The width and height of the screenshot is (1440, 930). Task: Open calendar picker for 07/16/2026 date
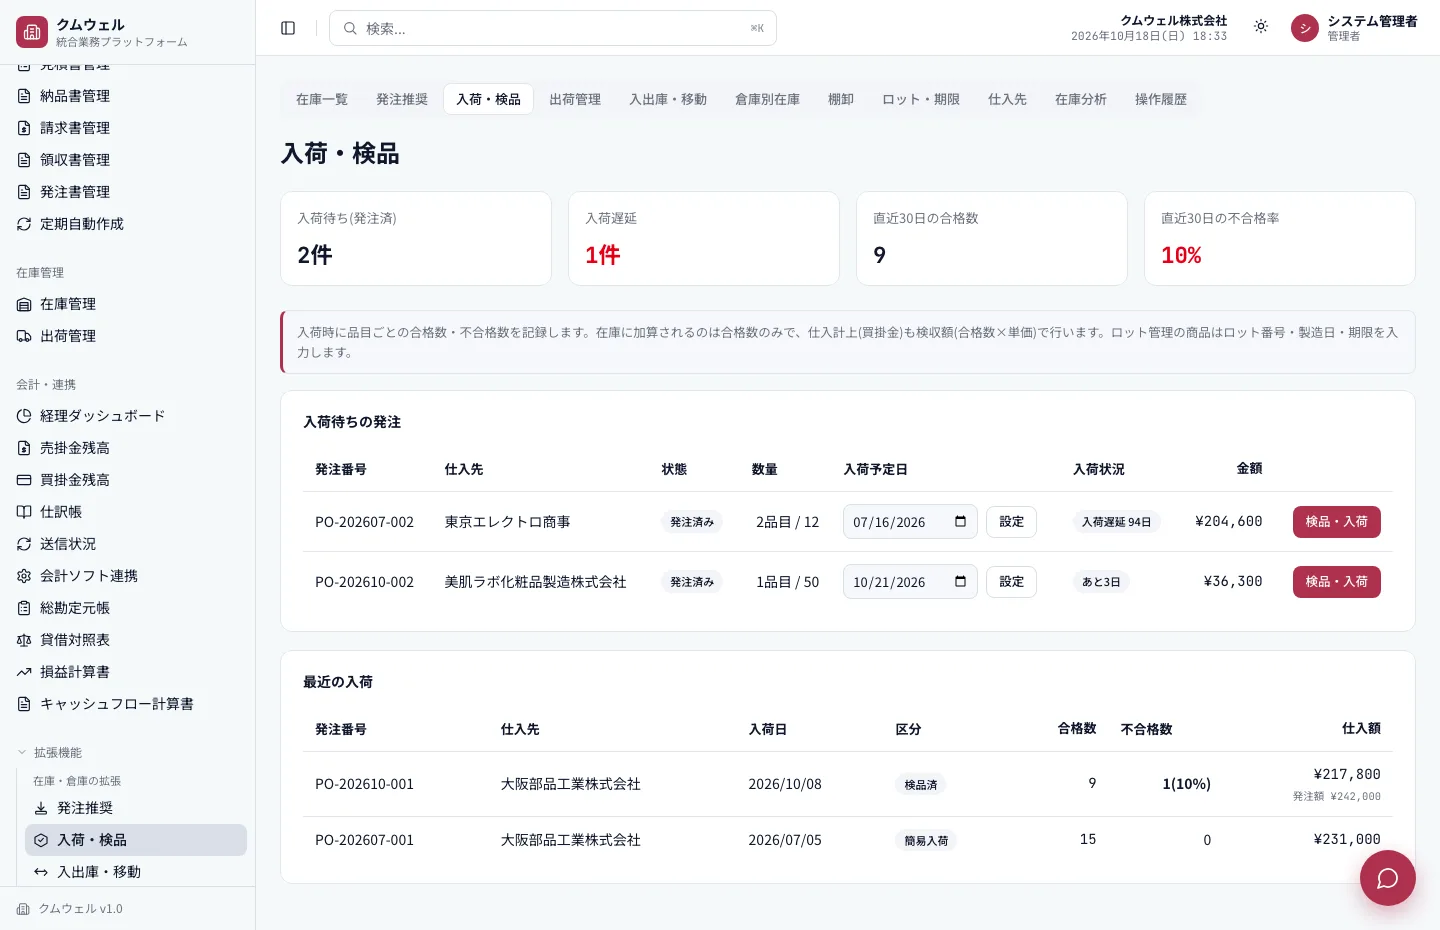click(960, 522)
